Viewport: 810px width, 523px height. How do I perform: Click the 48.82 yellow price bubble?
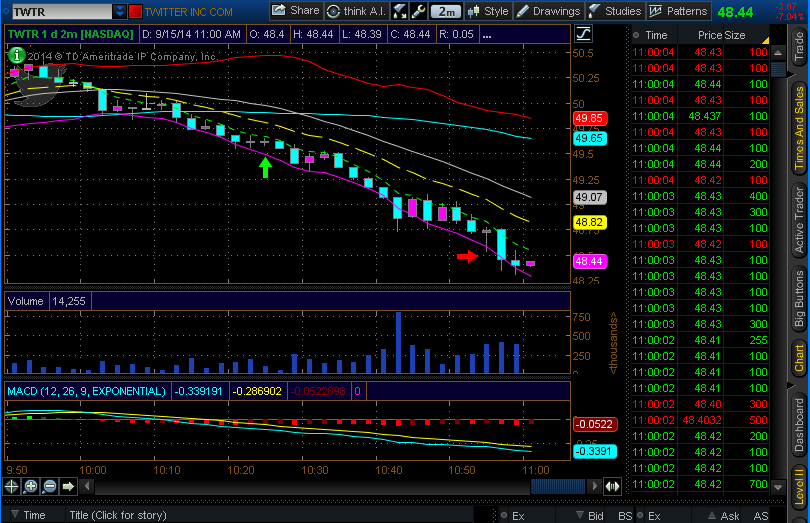tap(589, 222)
